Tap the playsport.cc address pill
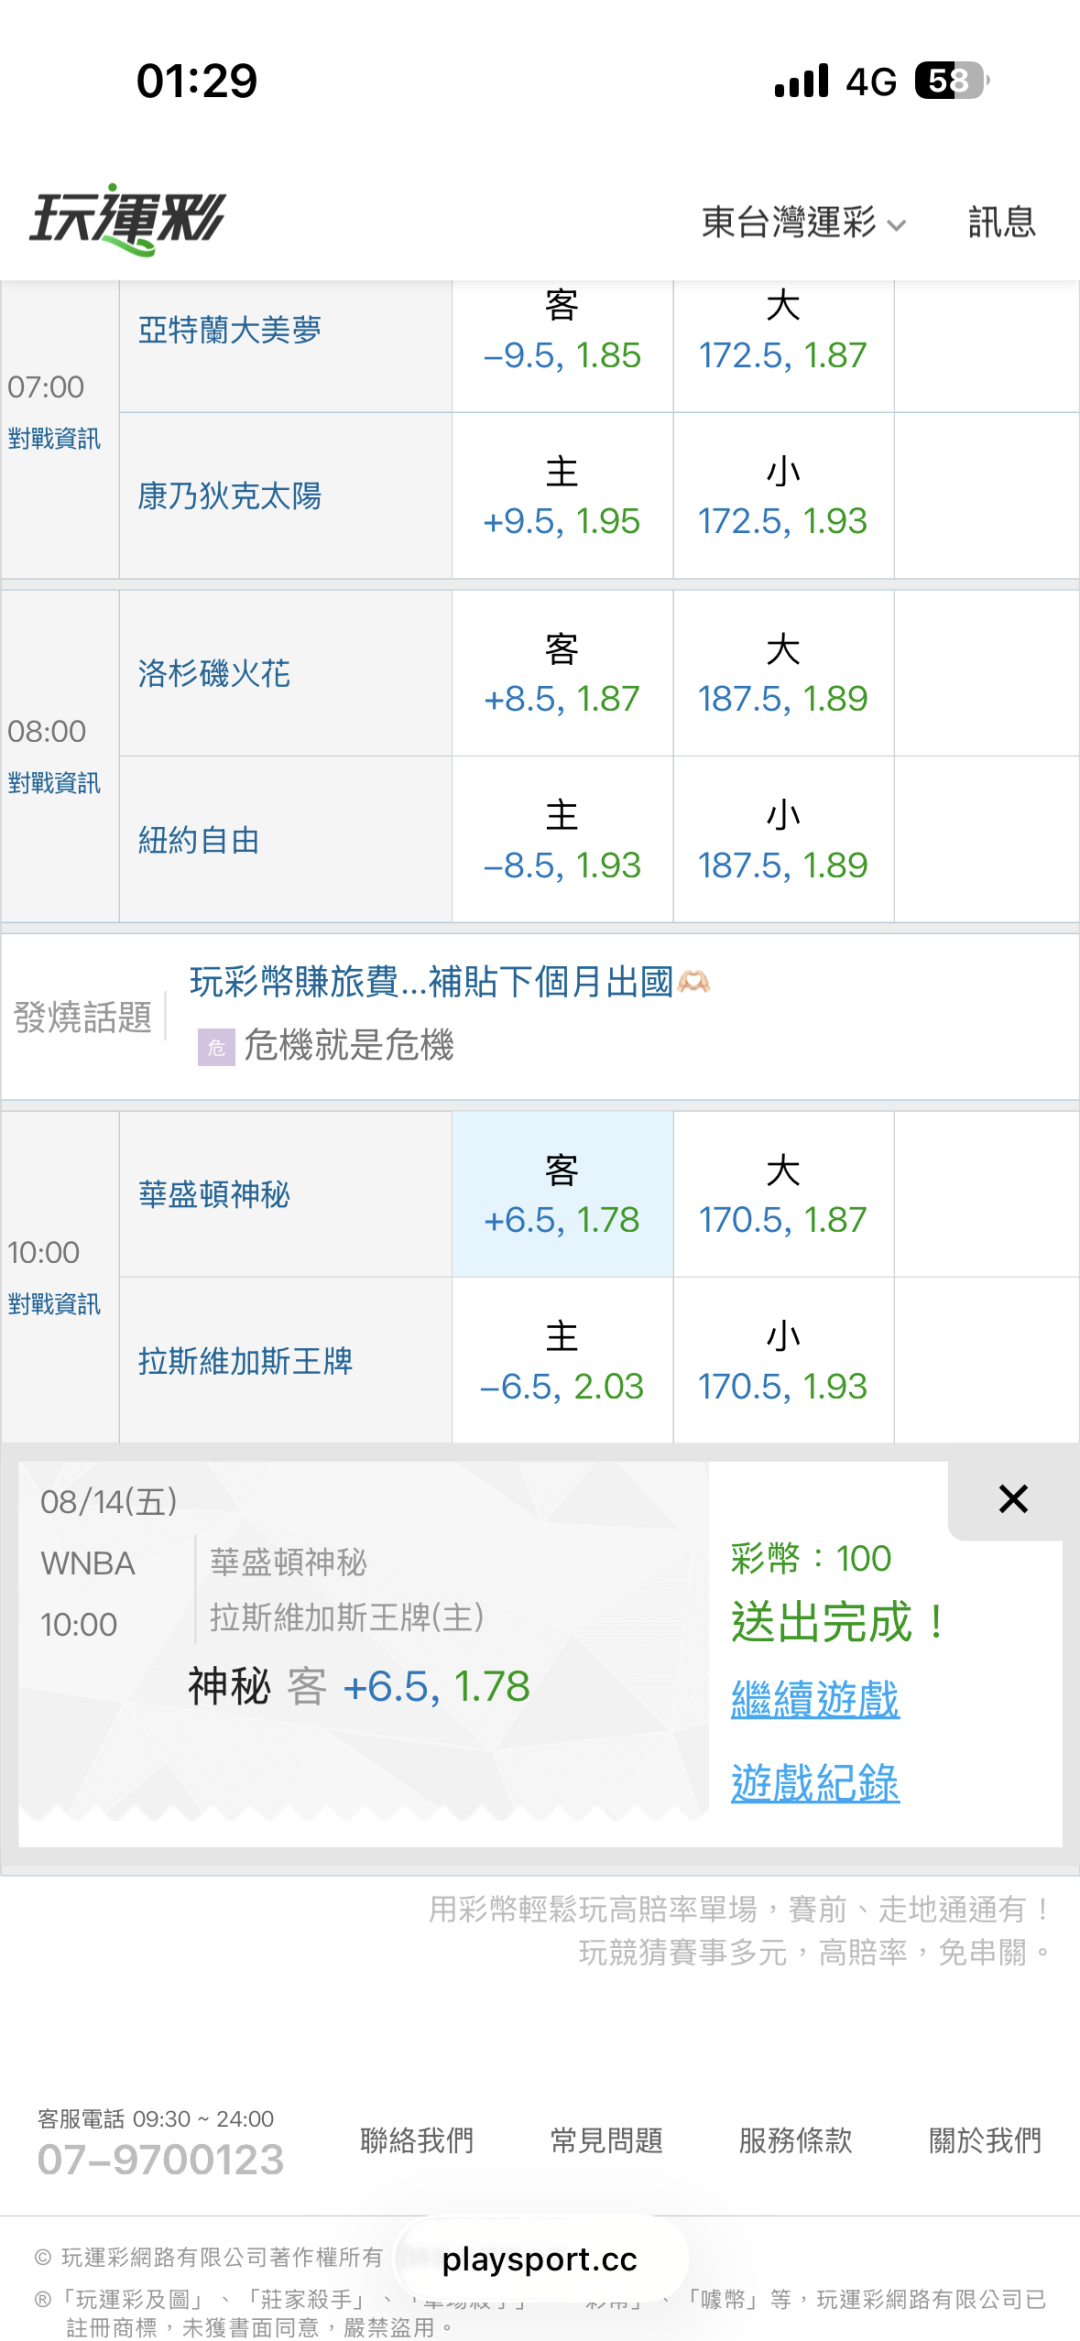The width and height of the screenshot is (1080, 2341). [540, 2259]
